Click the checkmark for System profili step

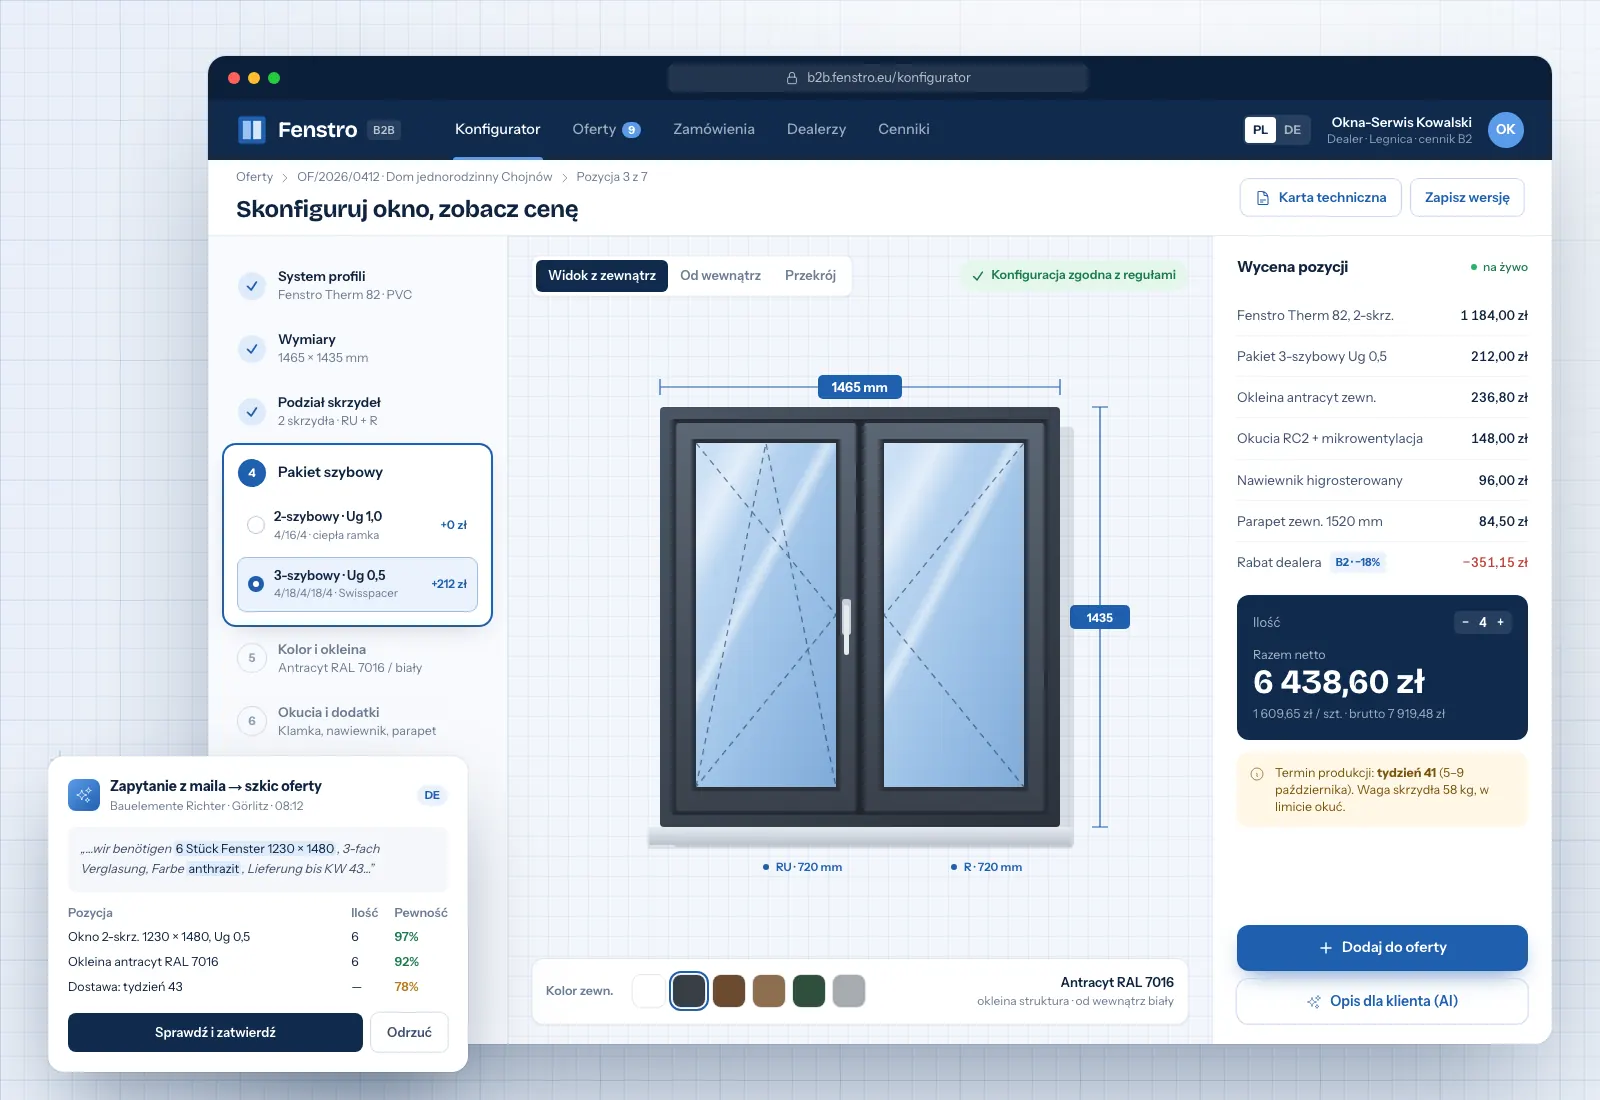coord(252,285)
